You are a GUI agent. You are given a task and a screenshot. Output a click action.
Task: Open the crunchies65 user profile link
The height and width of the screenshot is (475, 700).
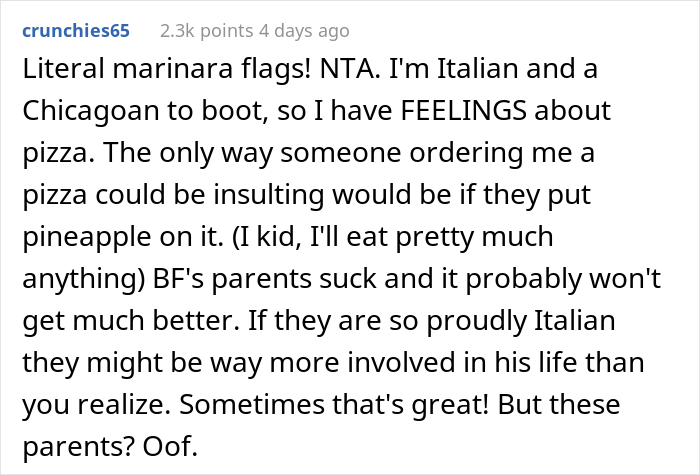(76, 31)
